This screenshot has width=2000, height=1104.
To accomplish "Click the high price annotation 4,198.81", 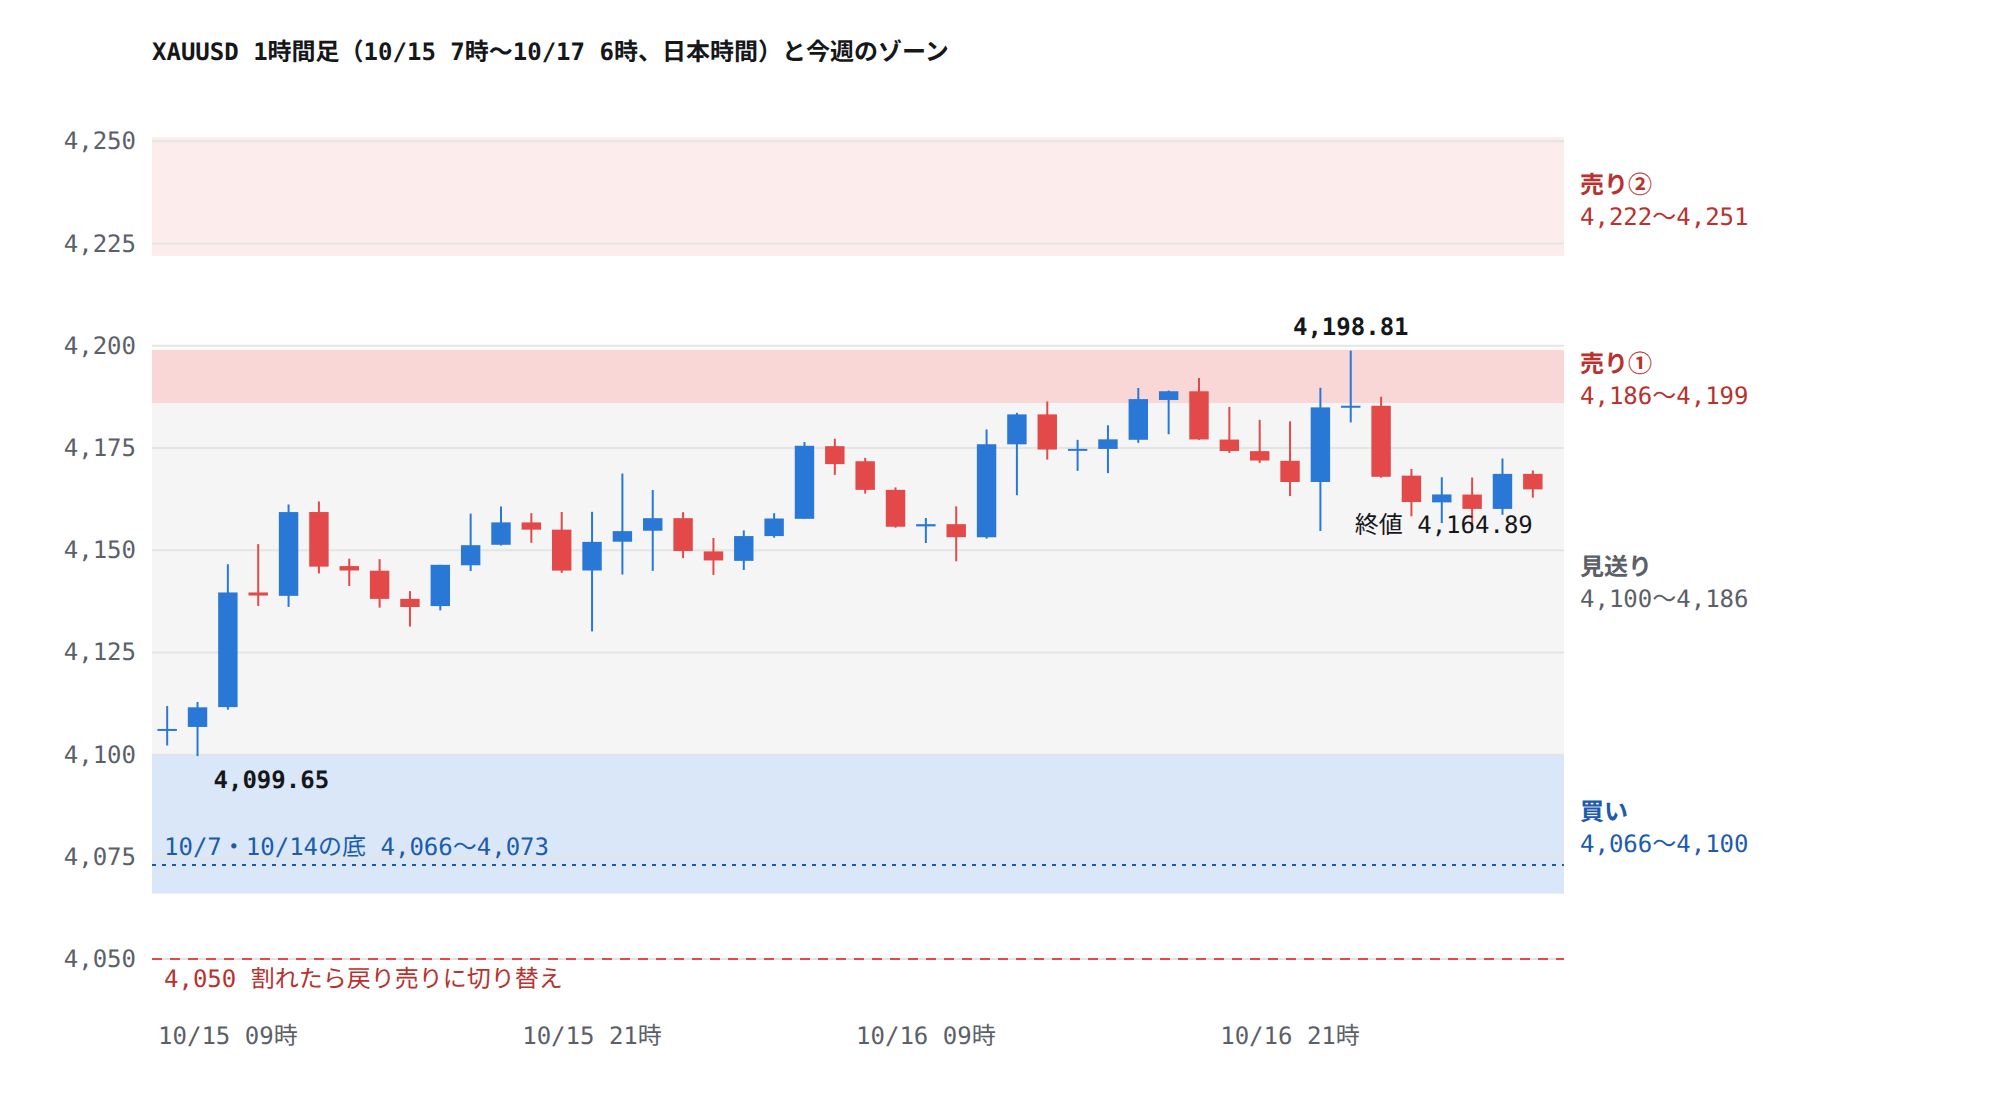I will coord(1351,327).
